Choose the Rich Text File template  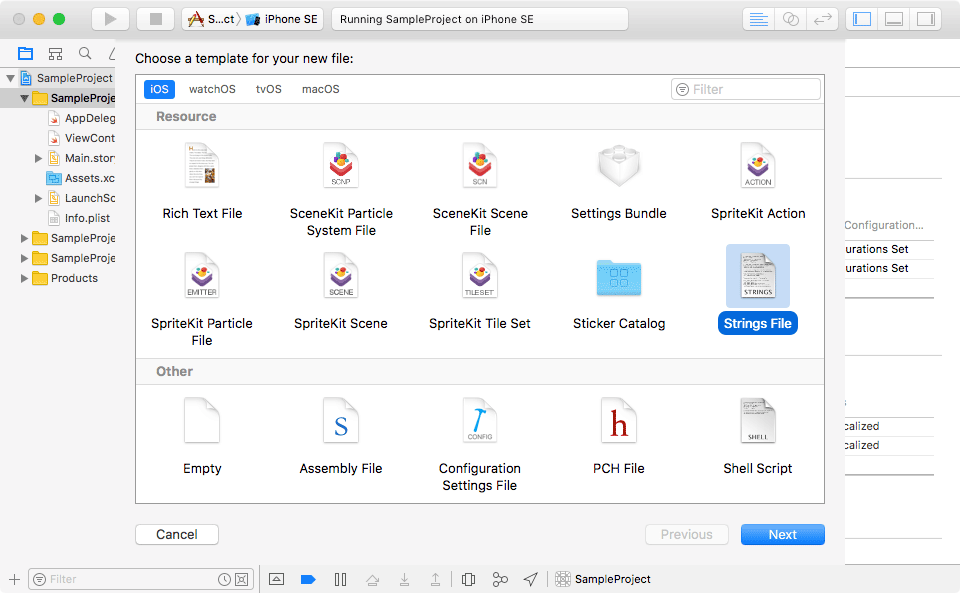click(202, 181)
